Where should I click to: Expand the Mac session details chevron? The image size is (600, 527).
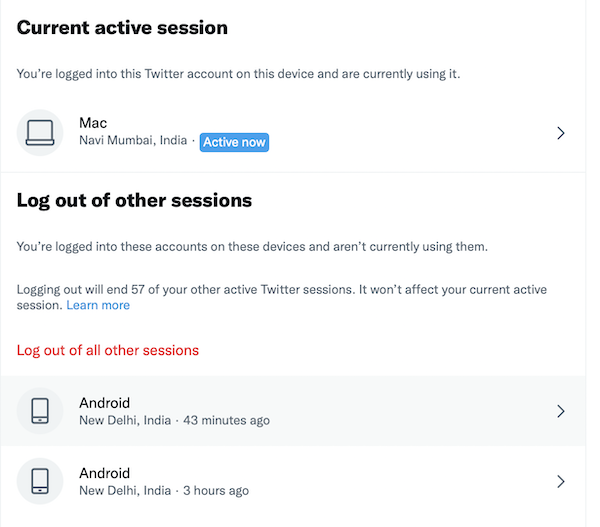click(x=561, y=133)
